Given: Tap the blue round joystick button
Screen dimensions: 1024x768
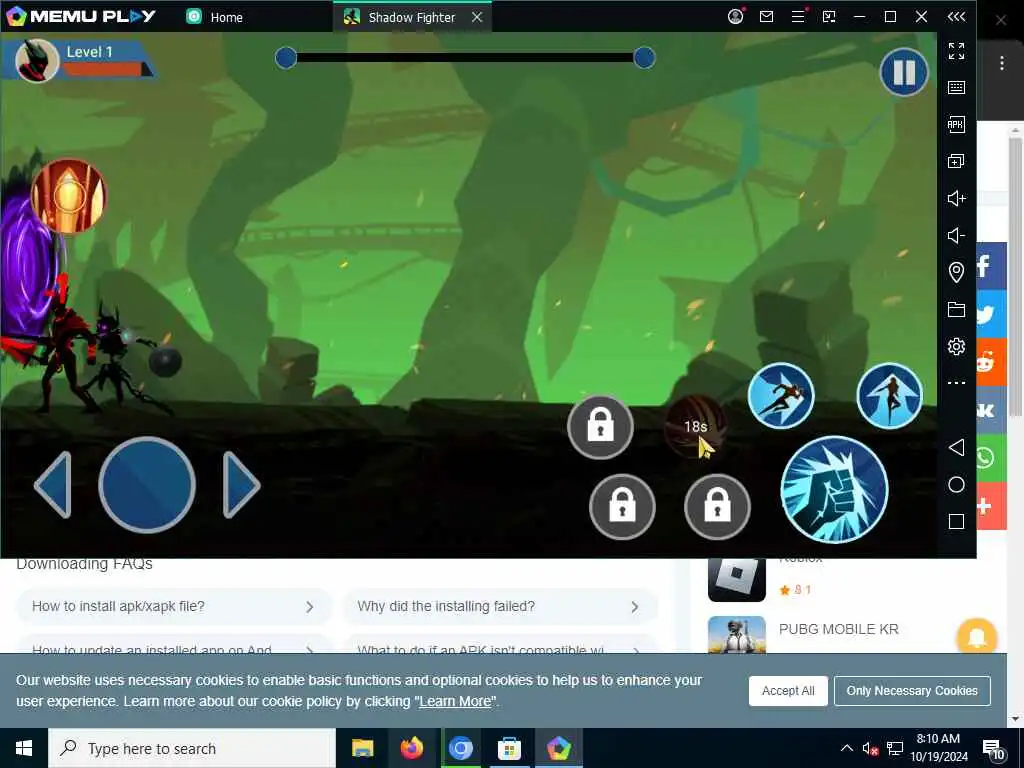Looking at the screenshot, I should point(147,485).
